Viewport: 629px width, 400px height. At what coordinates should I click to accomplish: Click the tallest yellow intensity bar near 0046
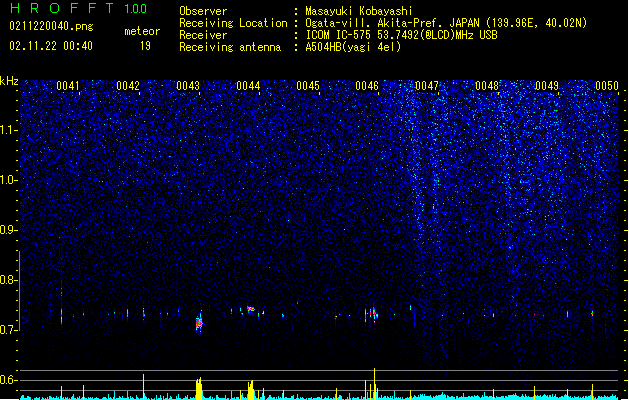tap(374, 384)
